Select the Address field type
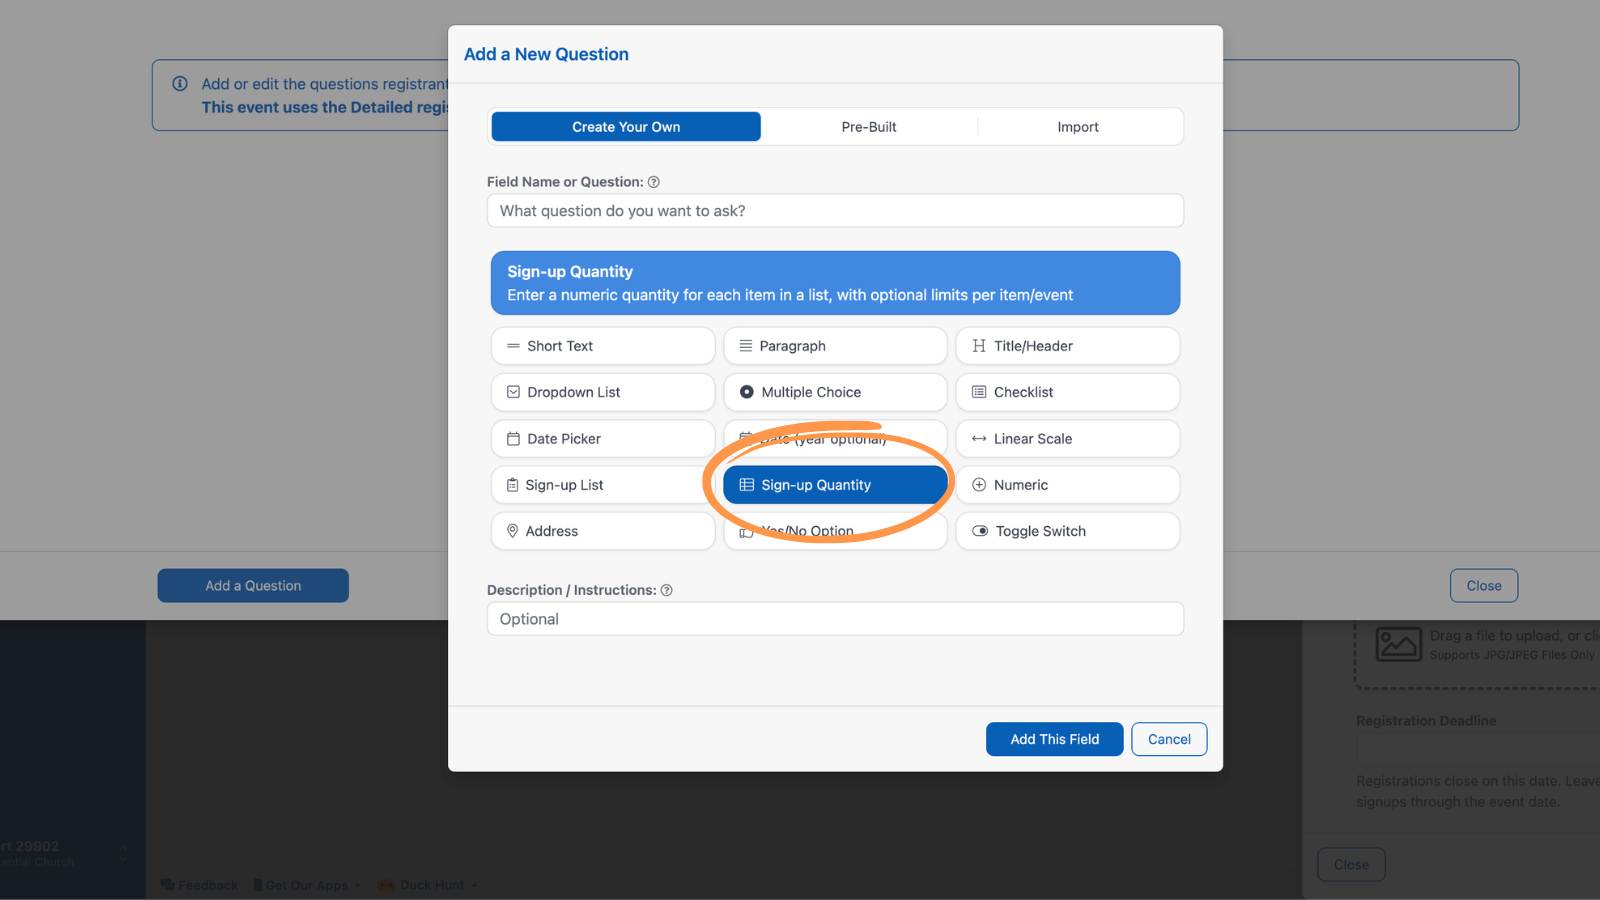Viewport: 1600px width, 900px height. pyautogui.click(x=603, y=531)
